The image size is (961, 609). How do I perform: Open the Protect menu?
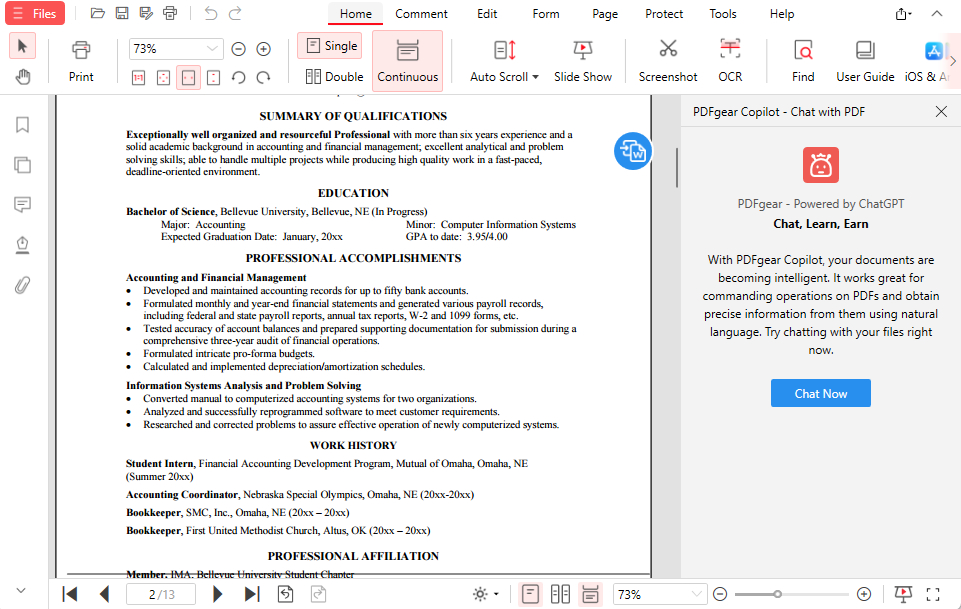[x=664, y=14]
